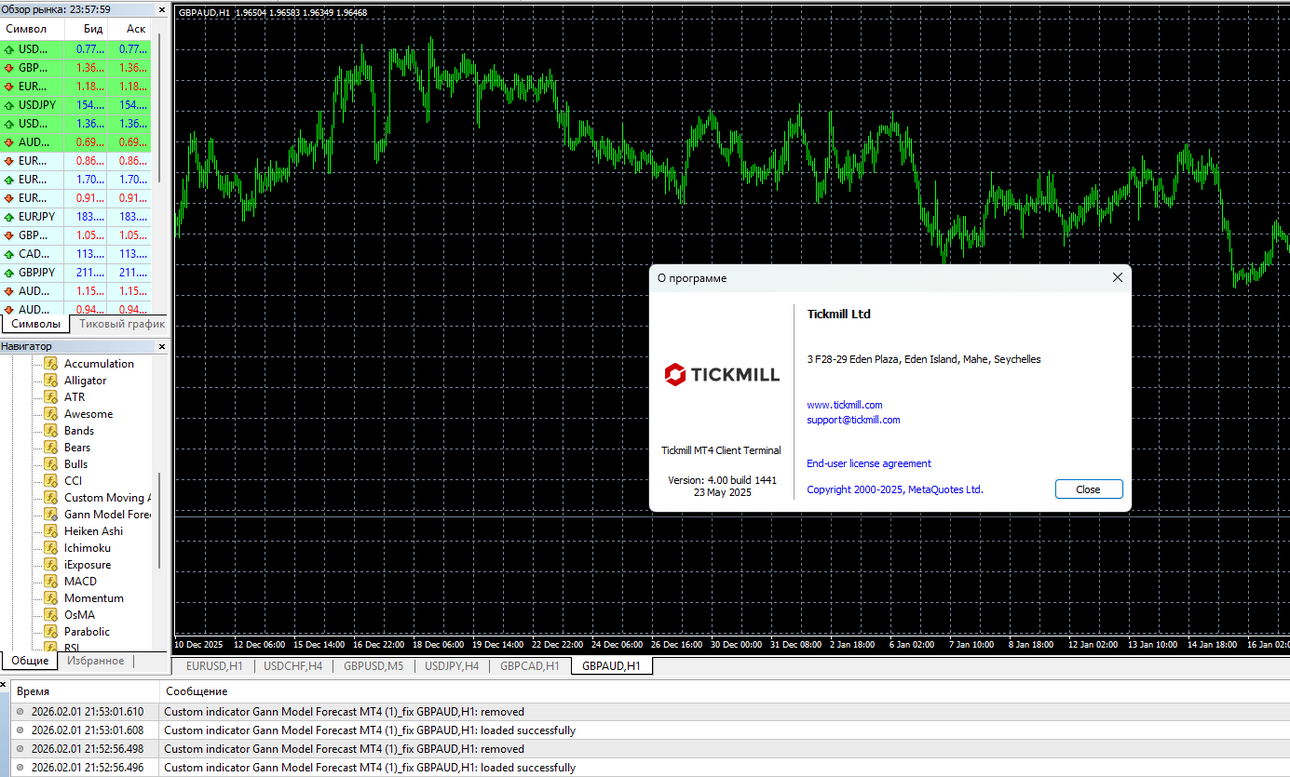Open the www.tickmill.com link

click(x=844, y=405)
